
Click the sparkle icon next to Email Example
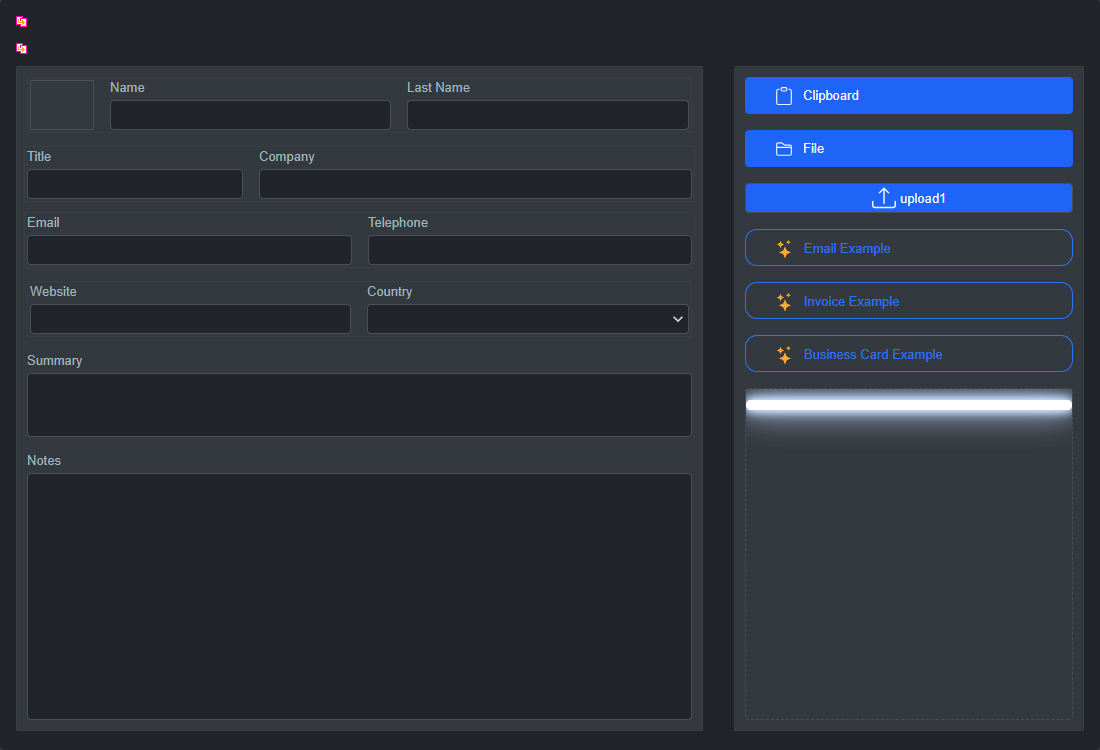tap(784, 248)
